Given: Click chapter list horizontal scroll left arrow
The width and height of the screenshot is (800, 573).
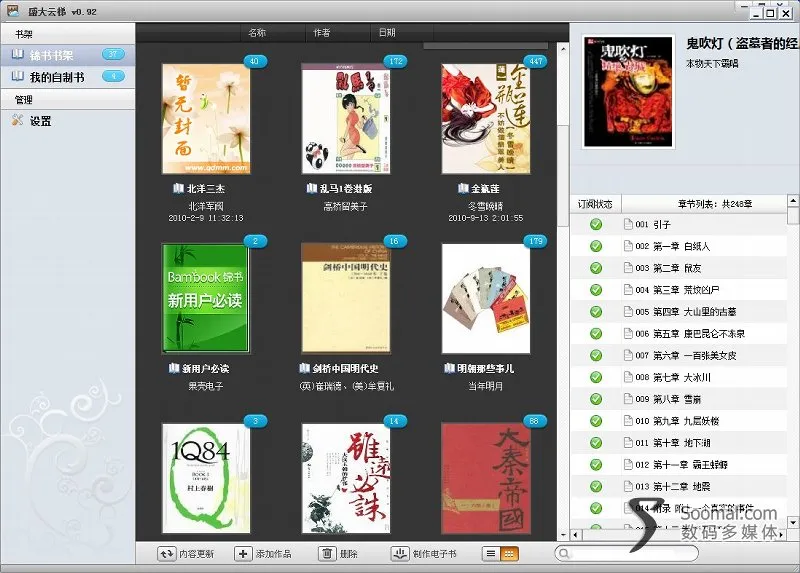Looking at the screenshot, I should click(576, 535).
